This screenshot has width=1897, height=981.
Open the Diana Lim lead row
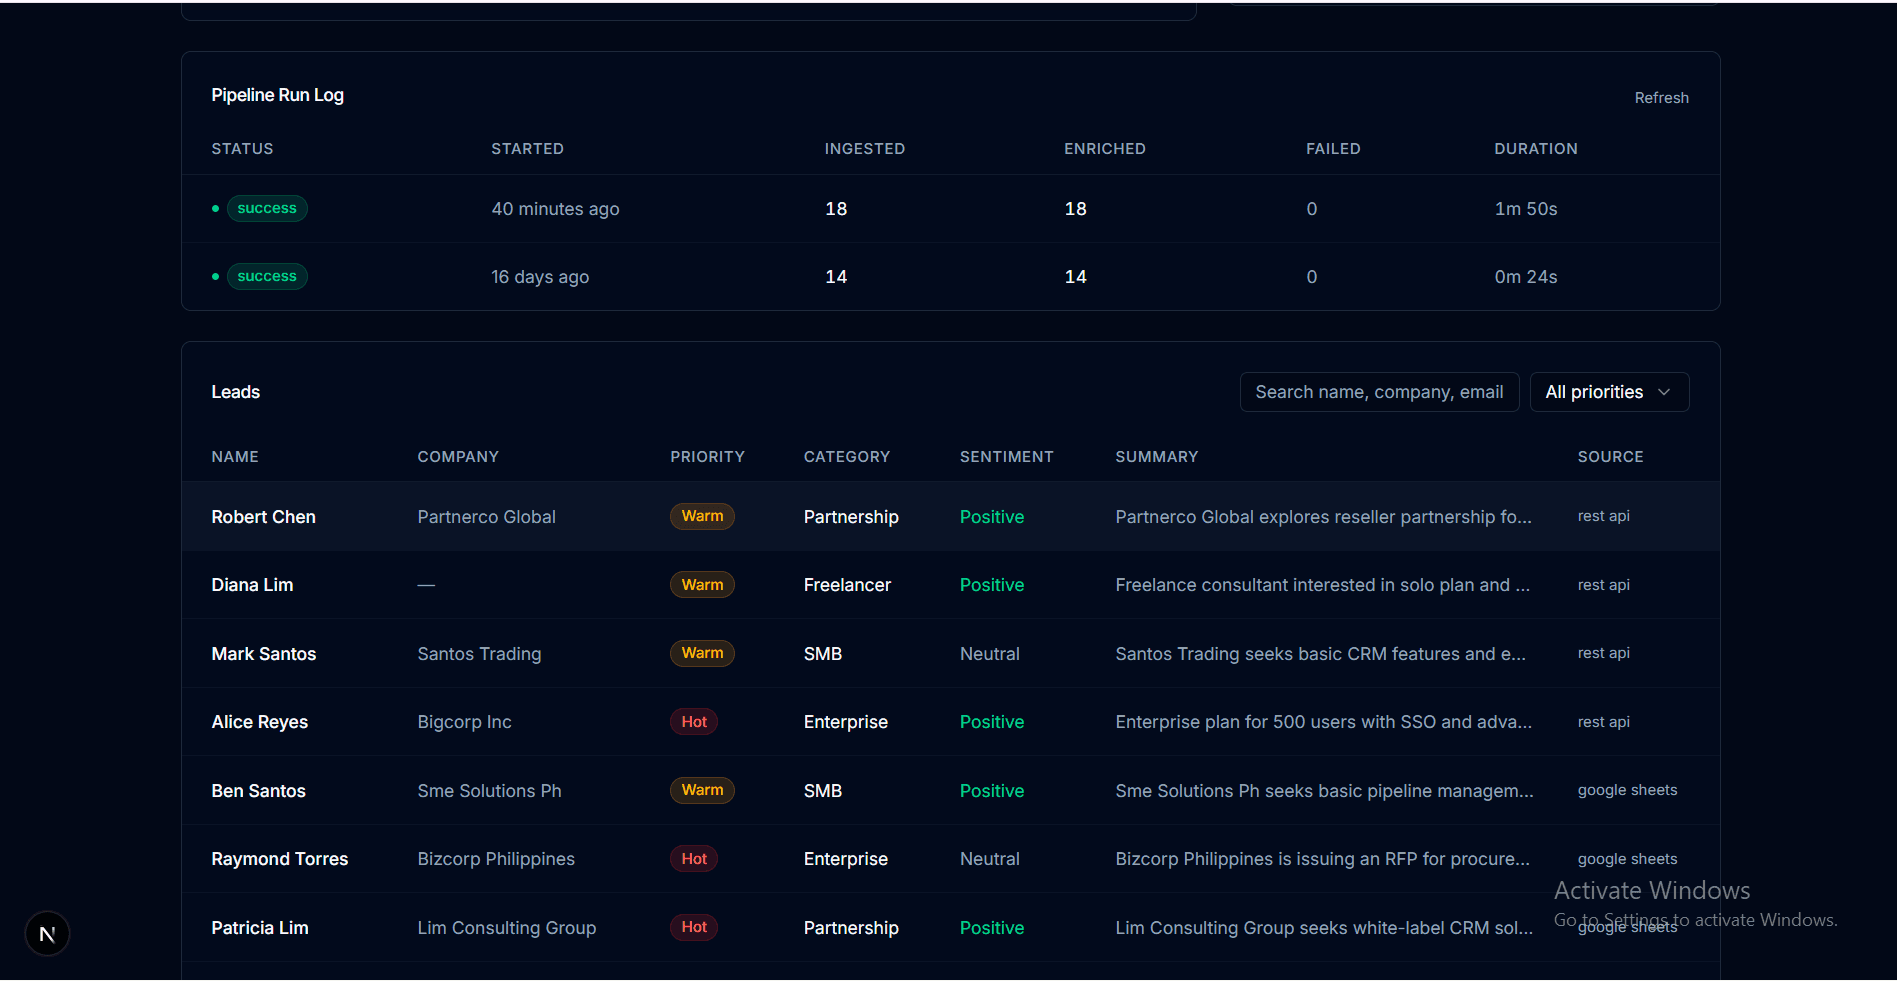click(x=950, y=585)
